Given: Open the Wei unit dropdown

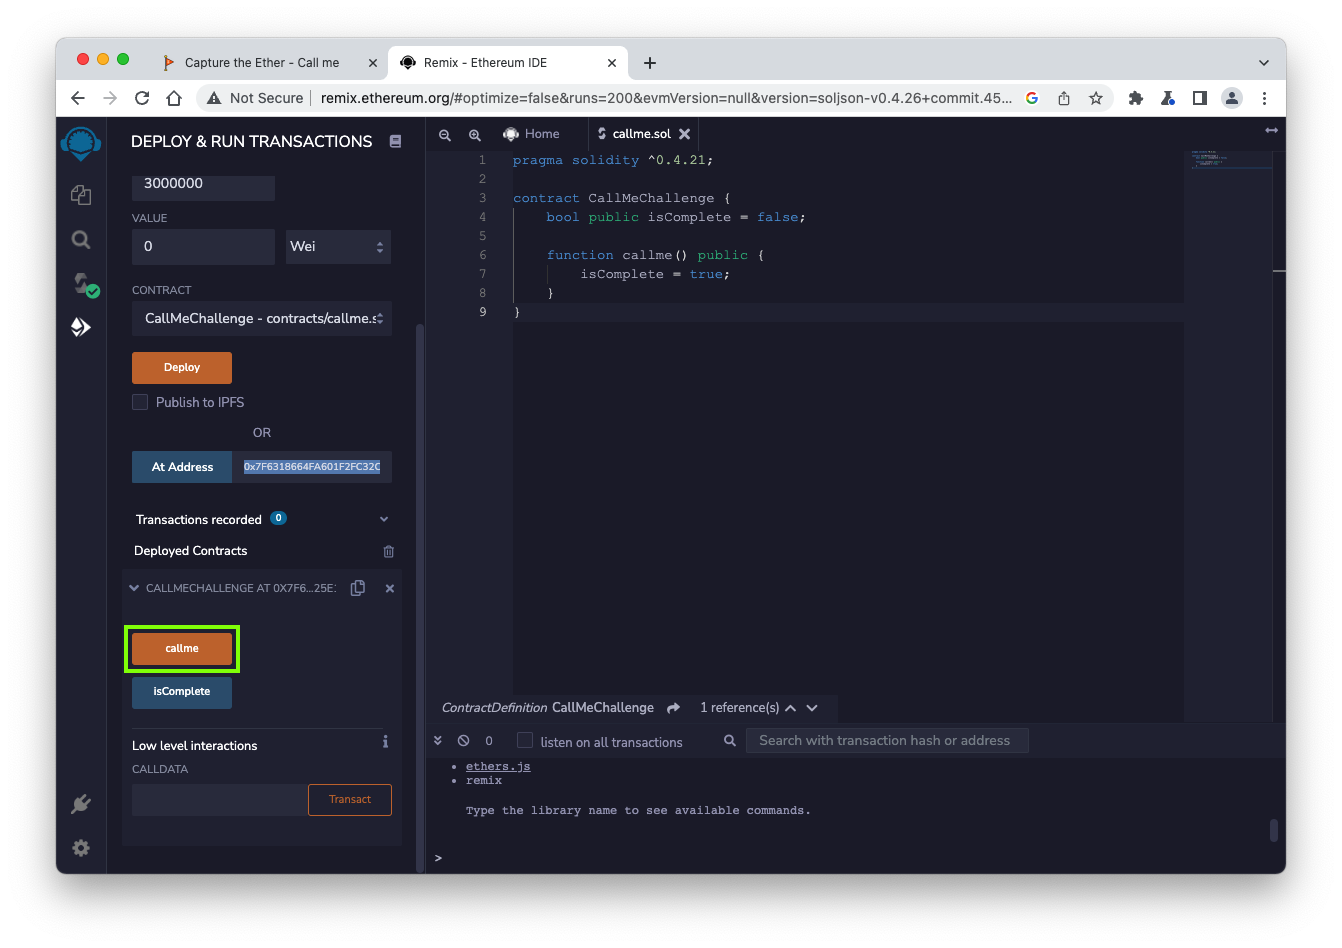Looking at the screenshot, I should point(338,246).
